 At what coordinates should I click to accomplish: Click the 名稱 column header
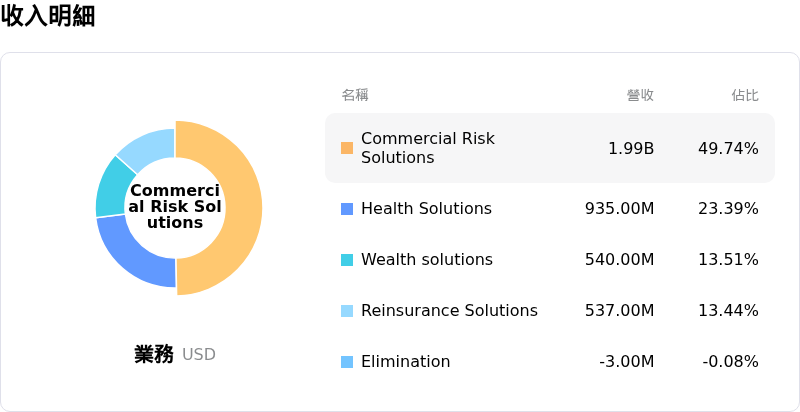click(x=355, y=95)
